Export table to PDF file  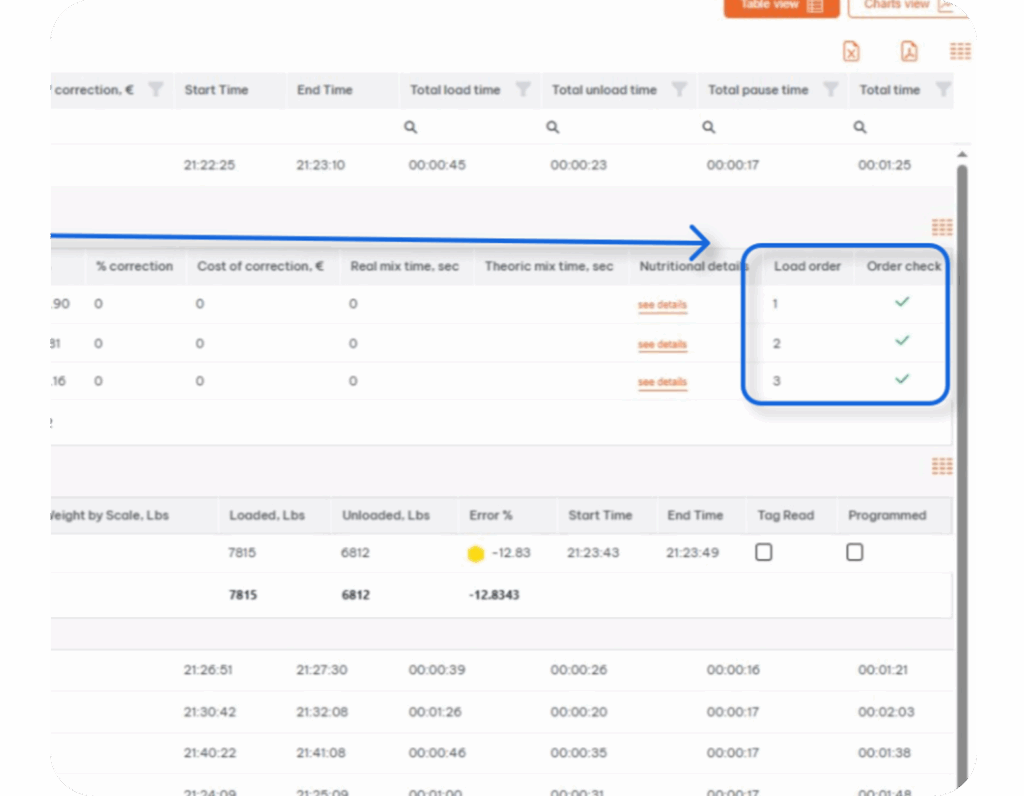tap(908, 52)
